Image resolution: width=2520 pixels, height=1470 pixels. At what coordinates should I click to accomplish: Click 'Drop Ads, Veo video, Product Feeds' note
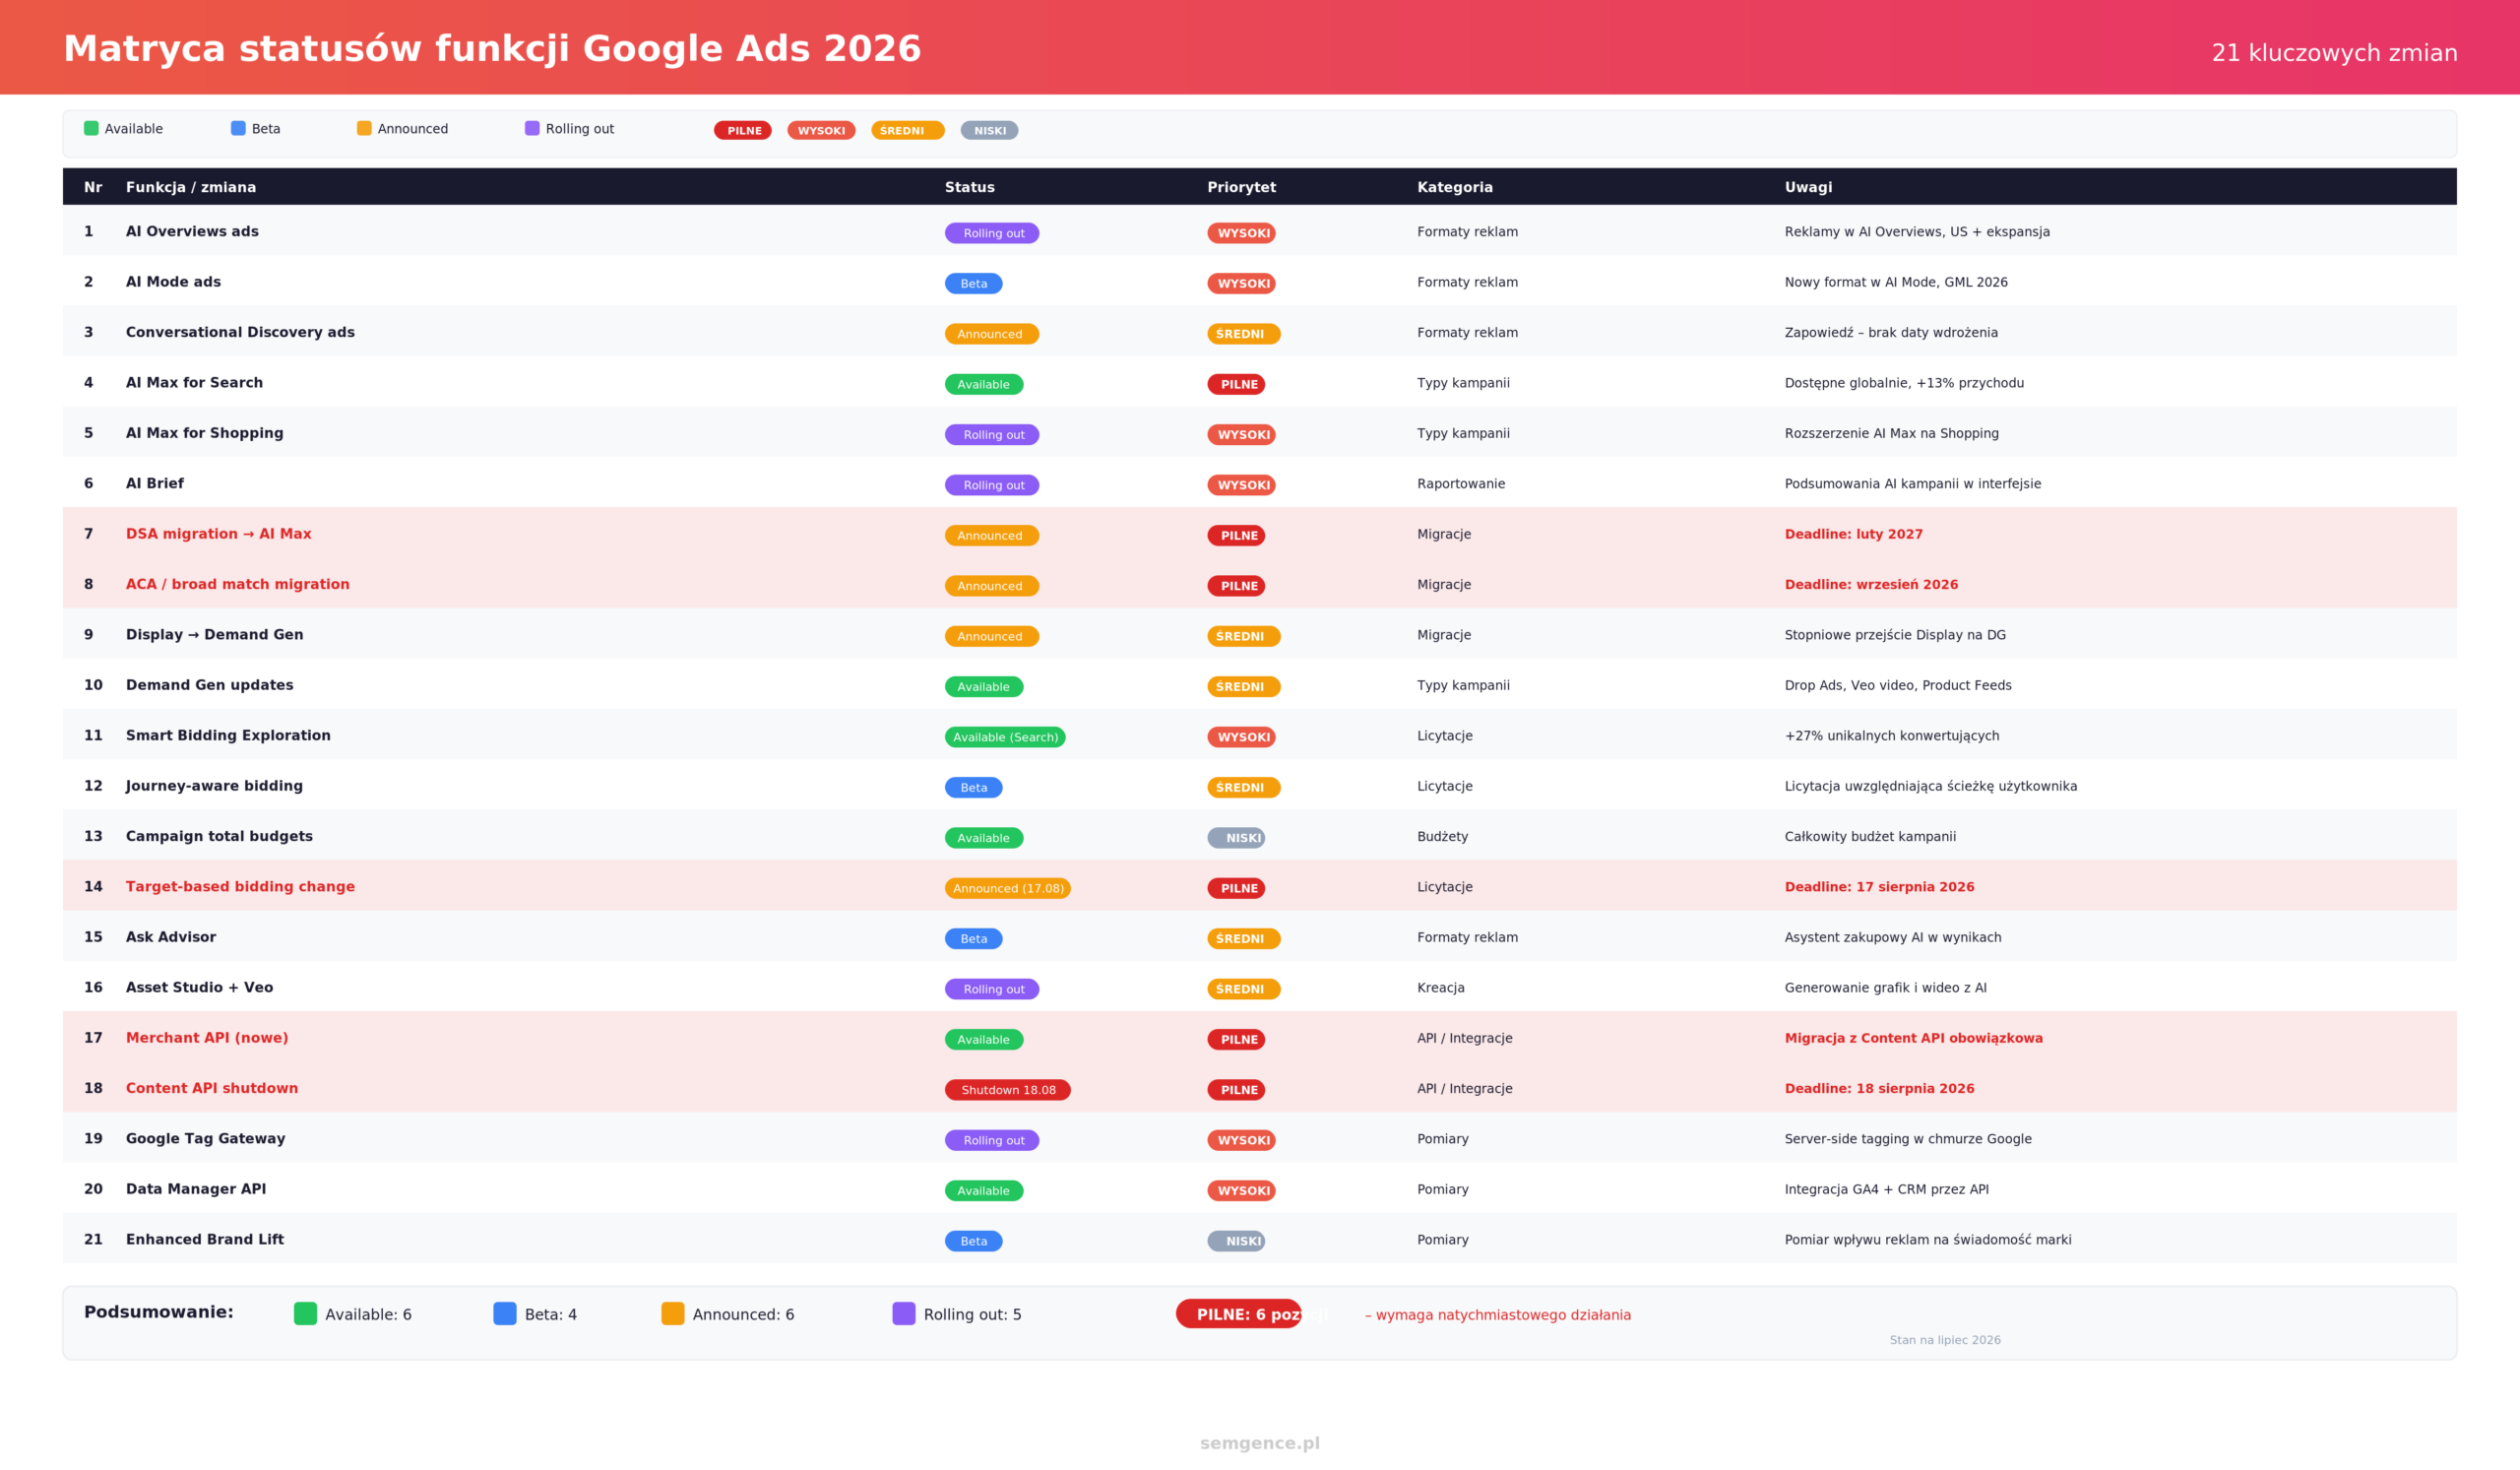tap(1898, 685)
